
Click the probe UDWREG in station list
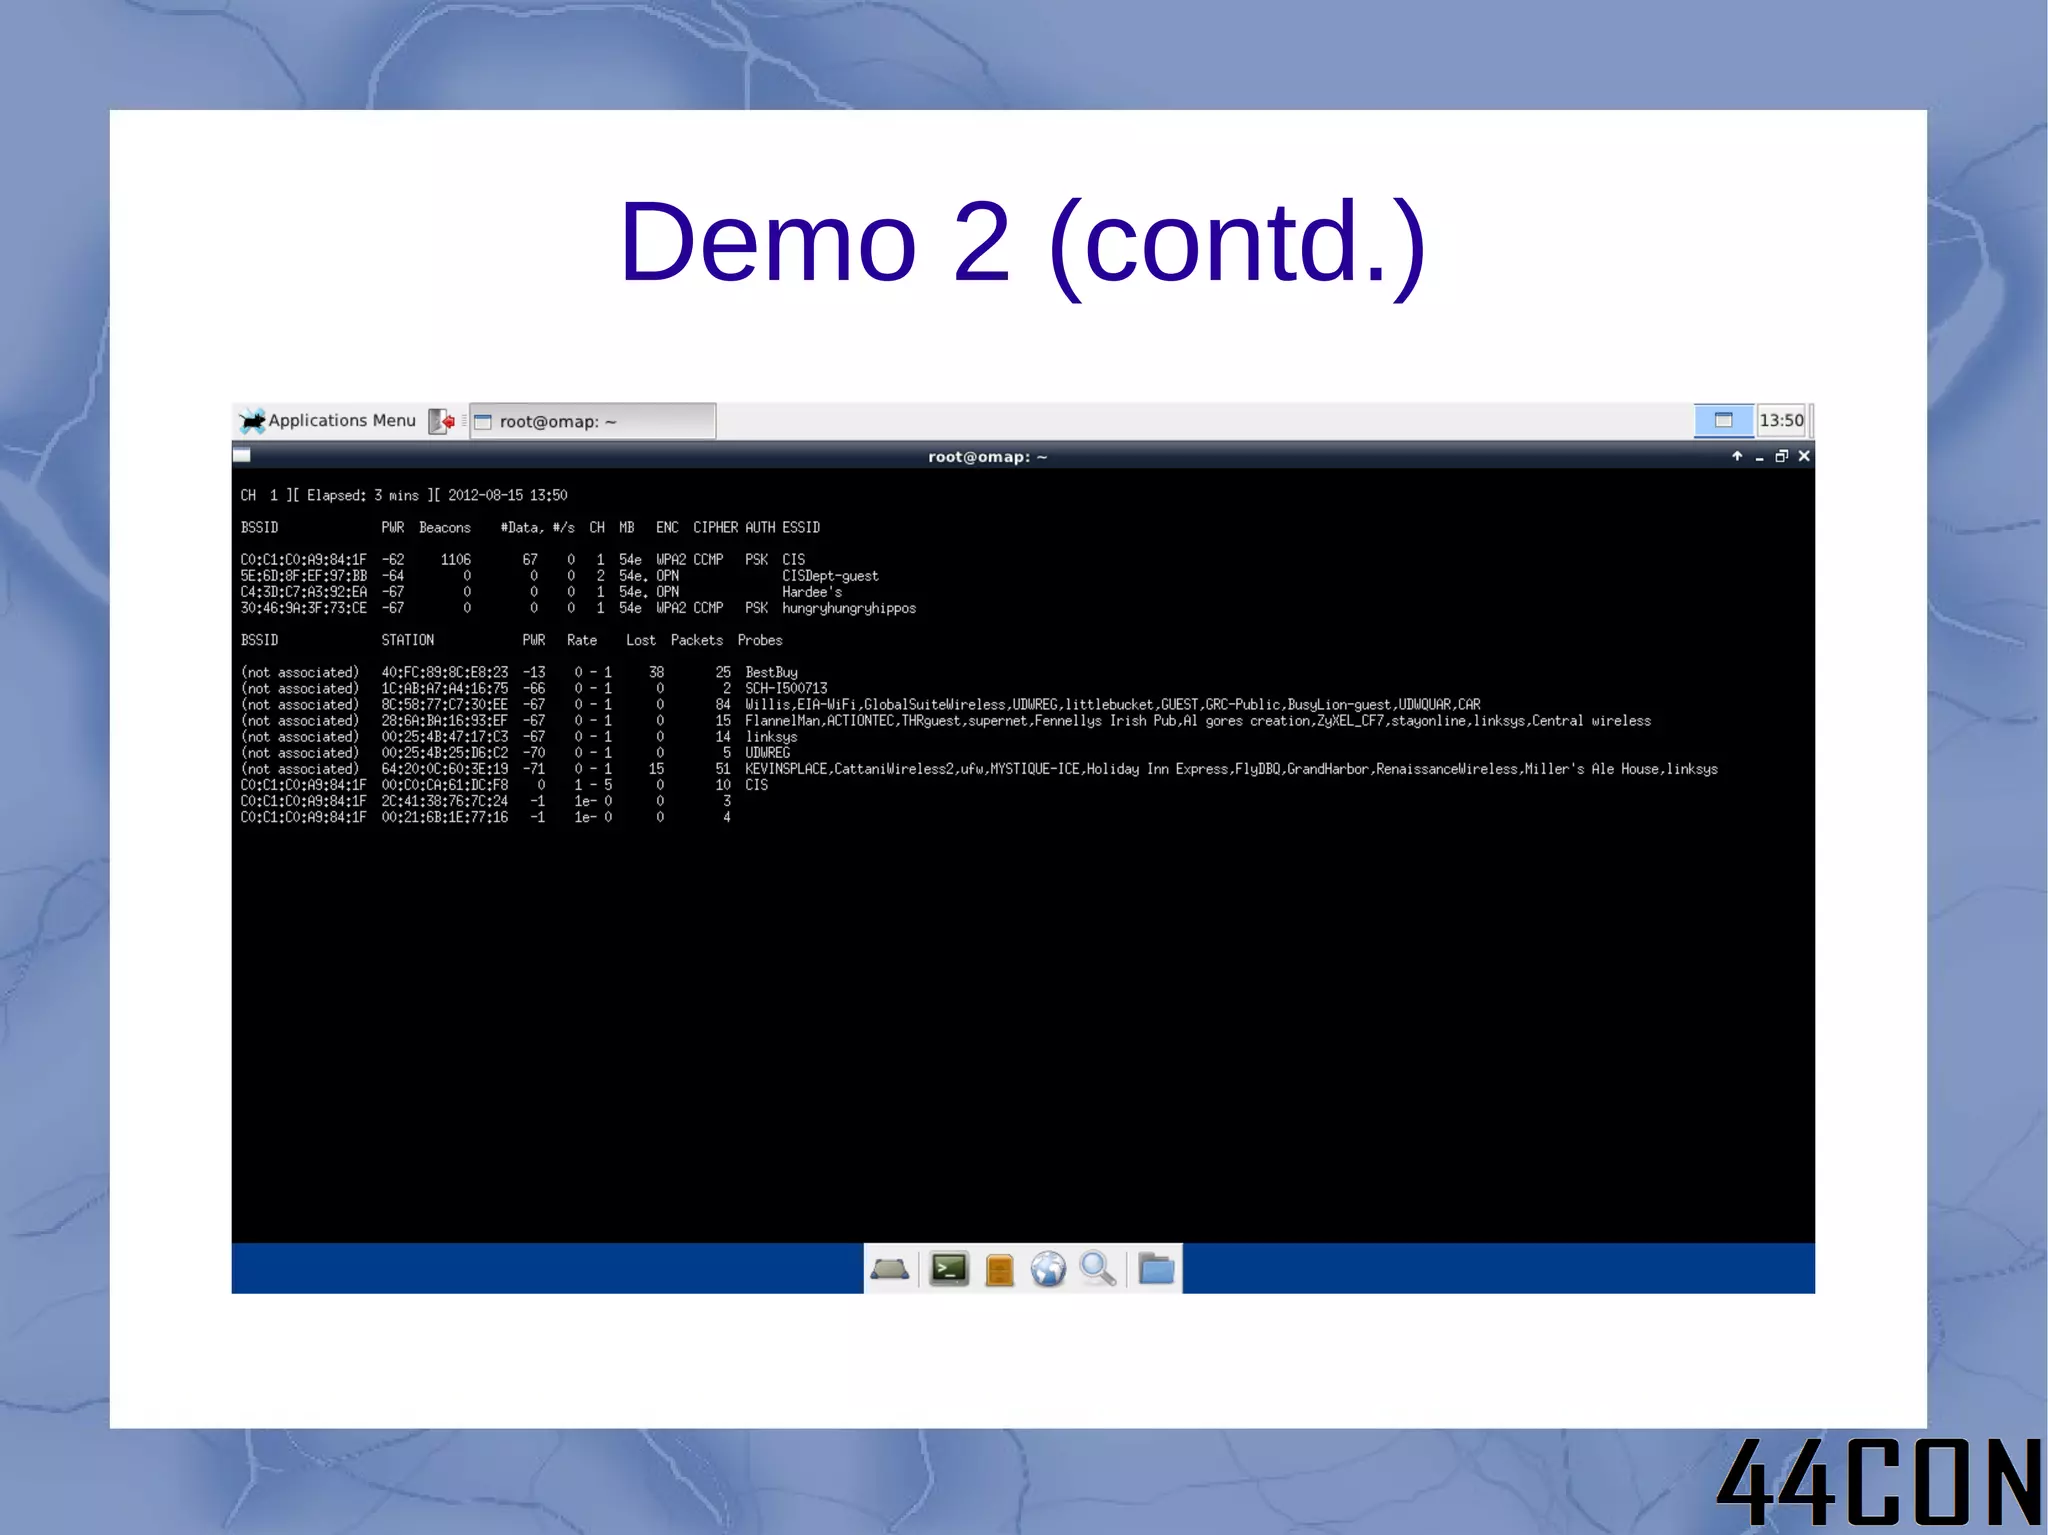coord(767,753)
